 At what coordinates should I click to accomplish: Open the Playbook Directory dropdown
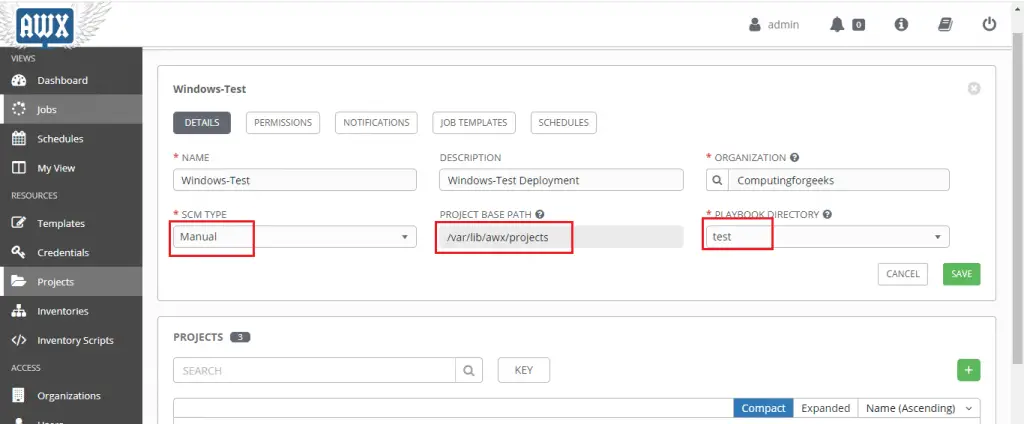pyautogui.click(x=827, y=236)
